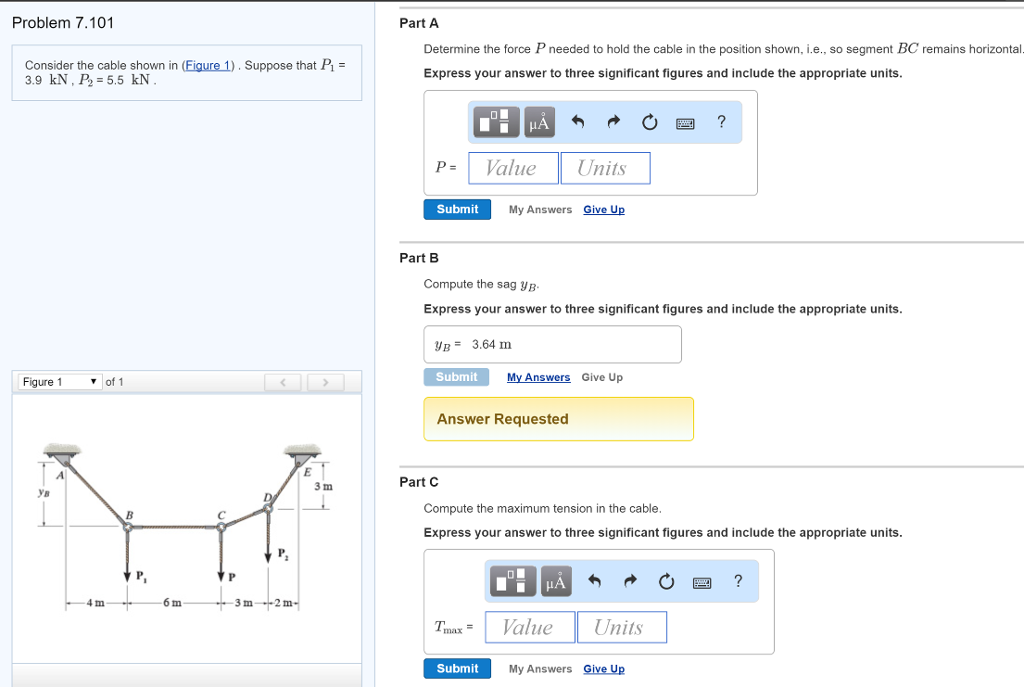Open the Figure 1 selector dropdown
Image resolution: width=1024 pixels, height=687 pixels.
(58, 381)
